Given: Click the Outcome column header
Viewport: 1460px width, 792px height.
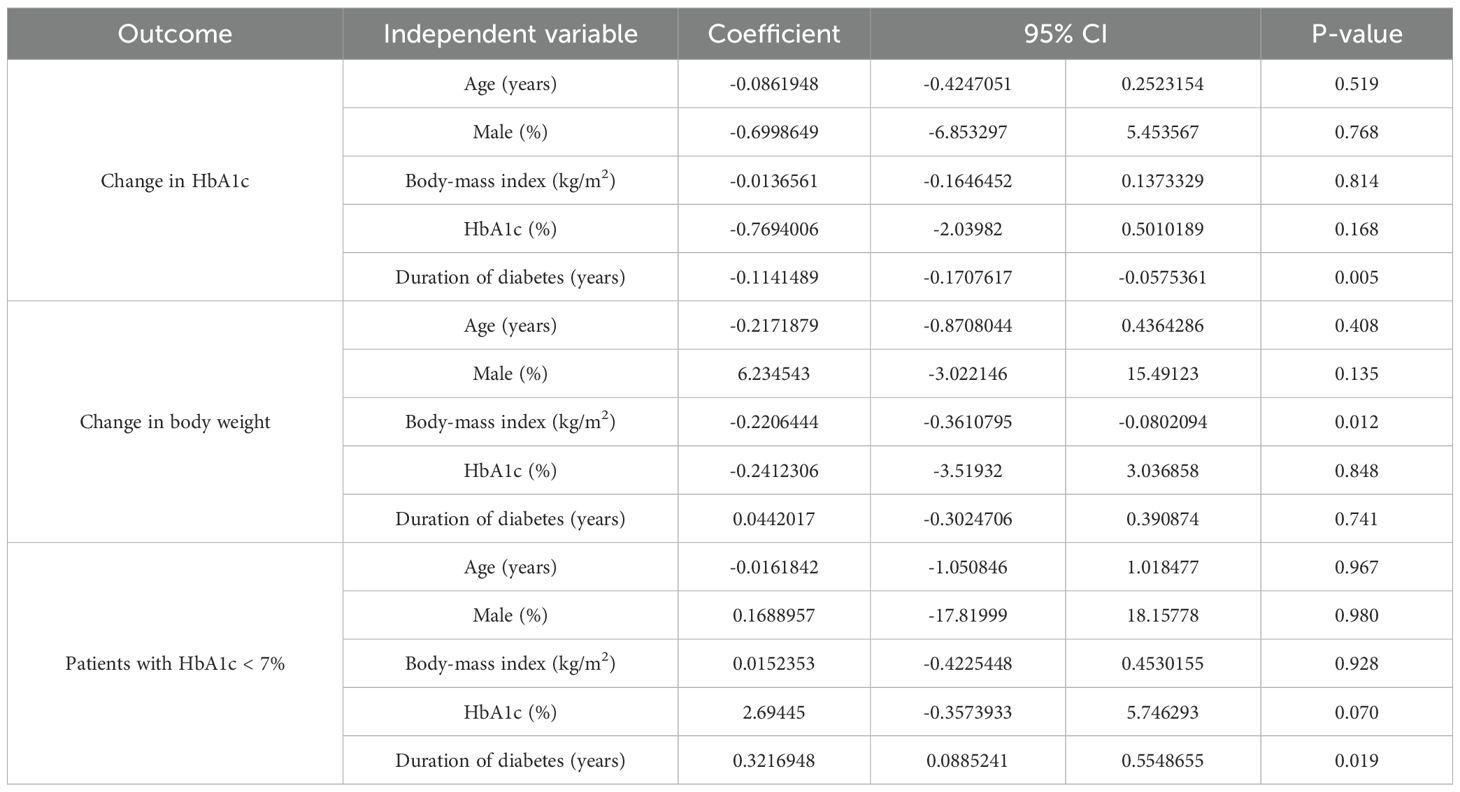Looking at the screenshot, I should tap(175, 34).
